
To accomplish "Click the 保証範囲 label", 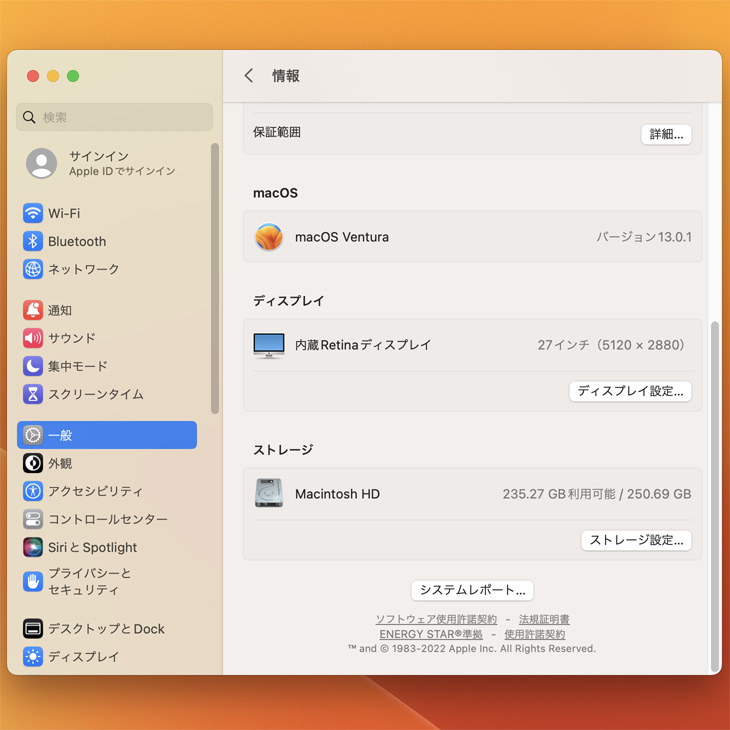I will pos(277,132).
